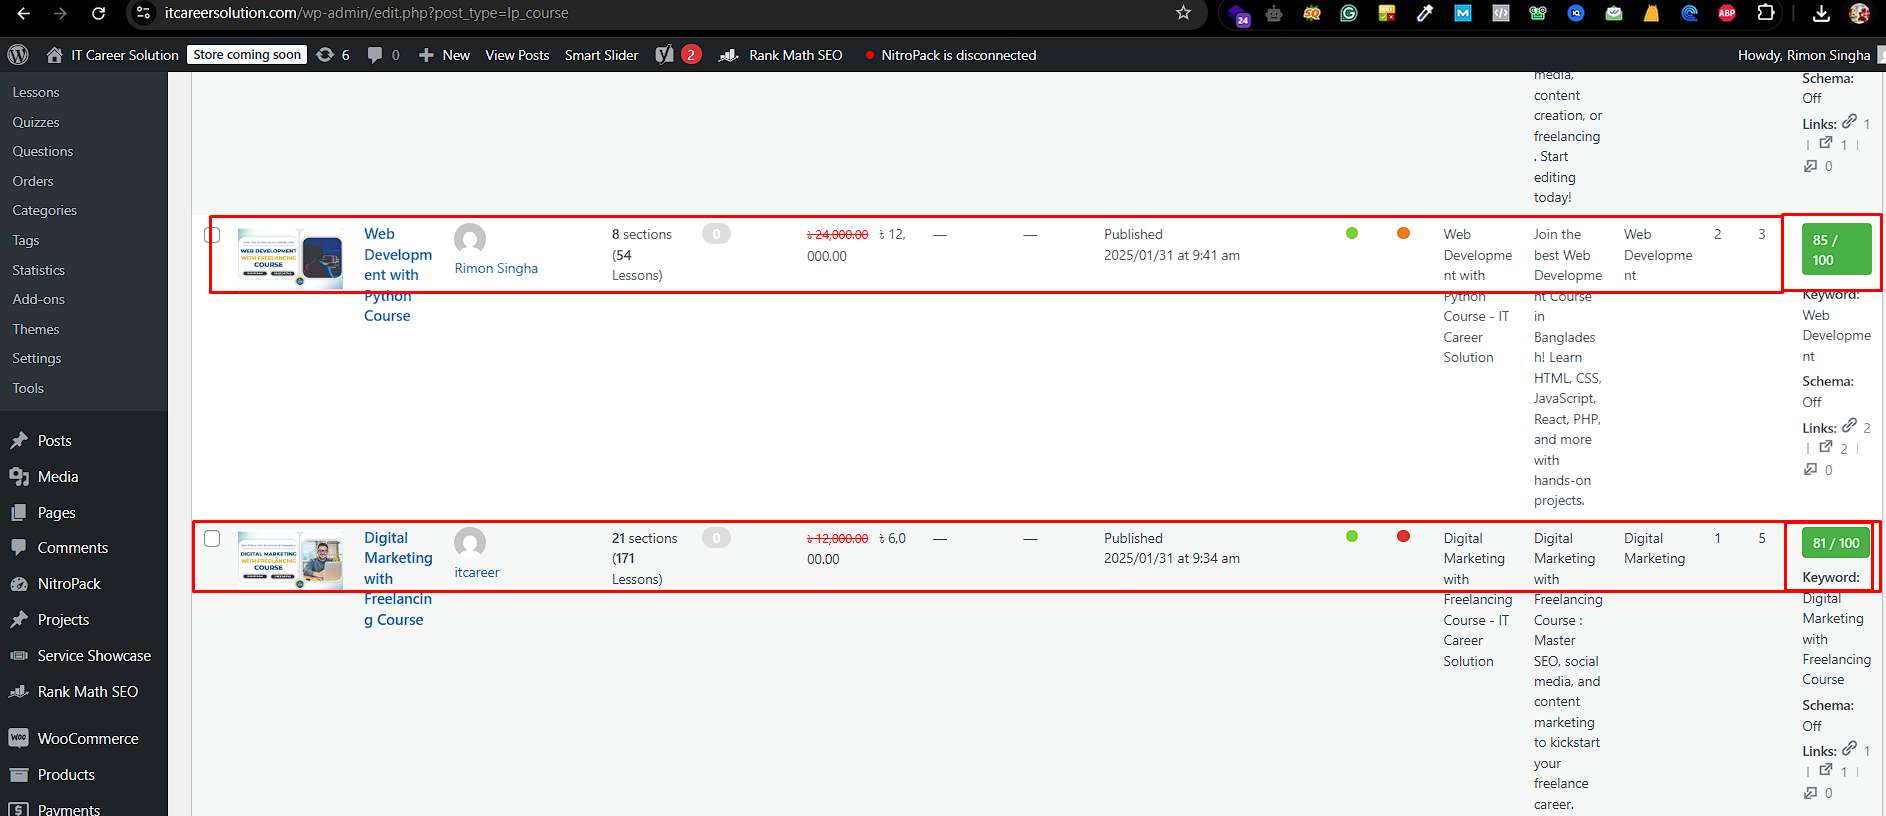
Task: Open the AdBlock Plus extension icon
Action: point(1727,13)
